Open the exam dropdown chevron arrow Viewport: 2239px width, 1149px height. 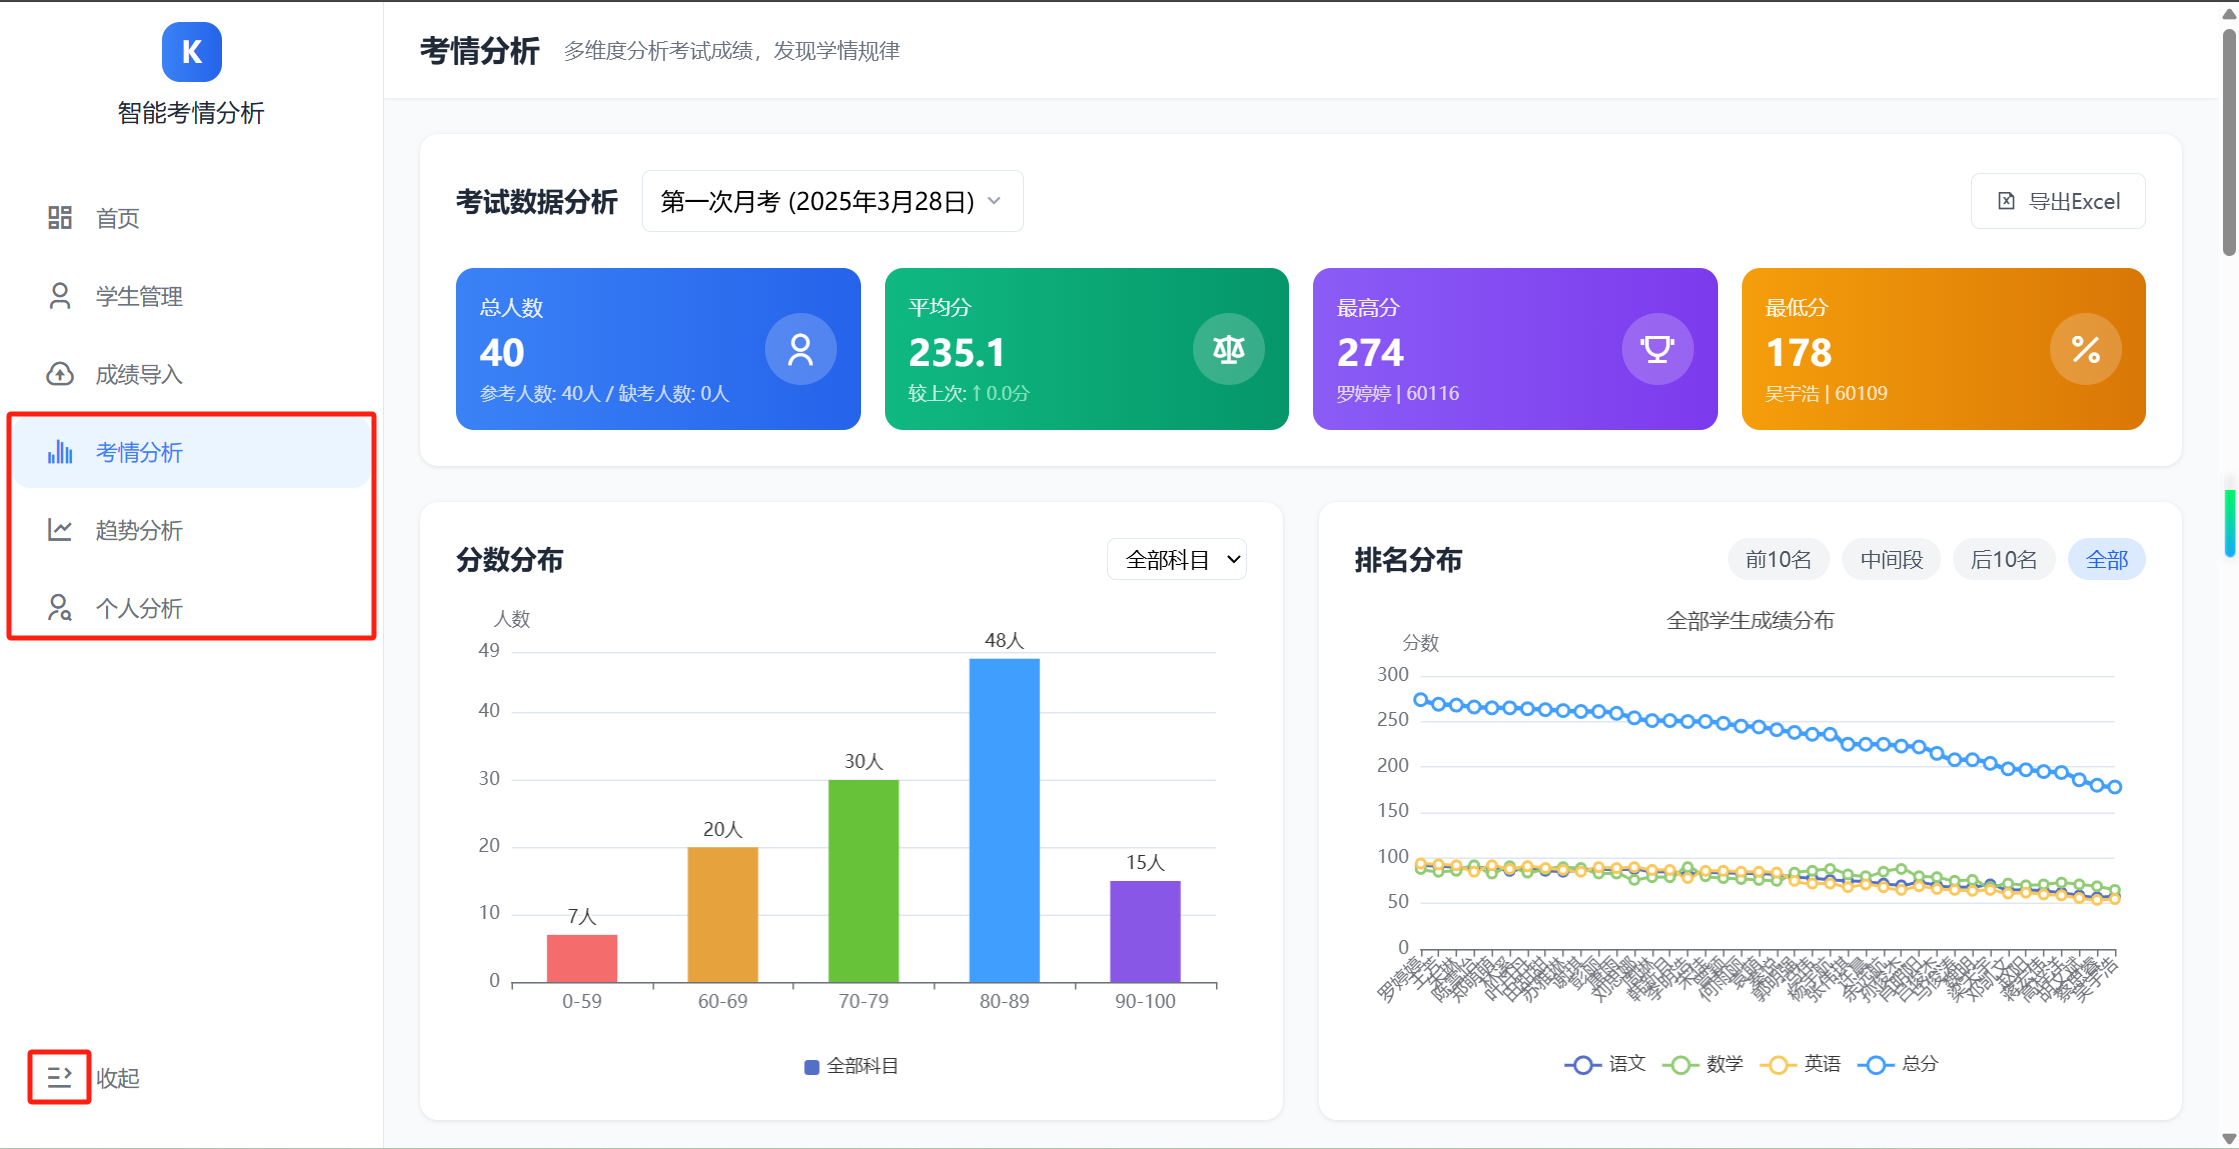coord(994,201)
